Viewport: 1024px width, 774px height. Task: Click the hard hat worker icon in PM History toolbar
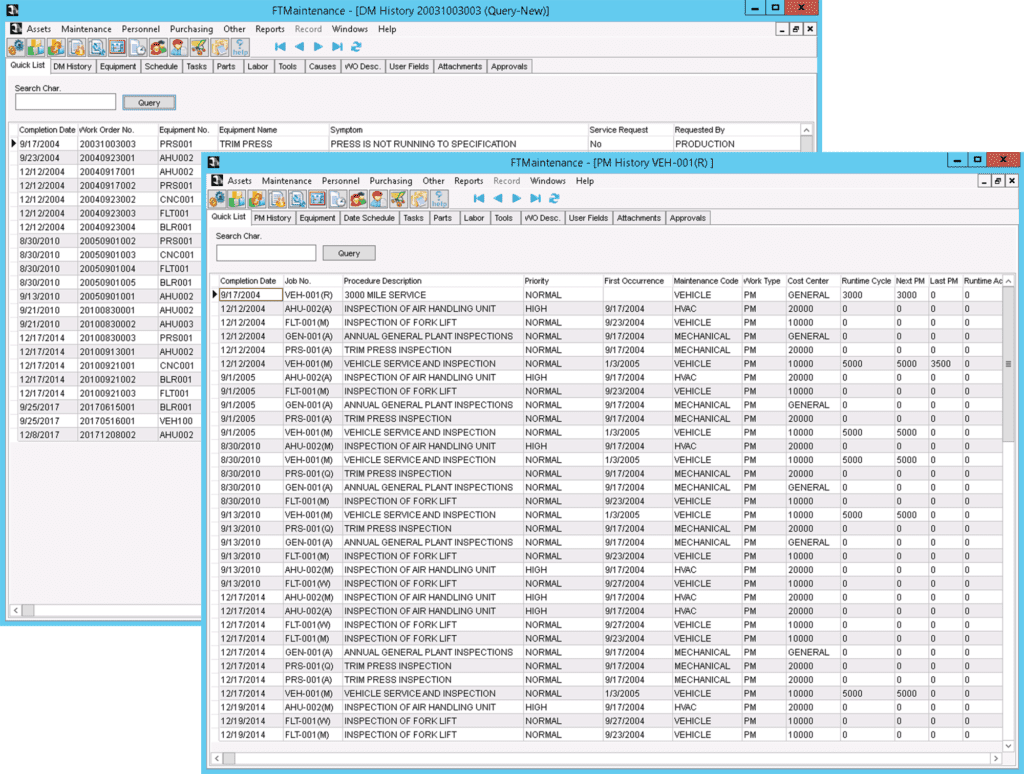tap(378, 199)
